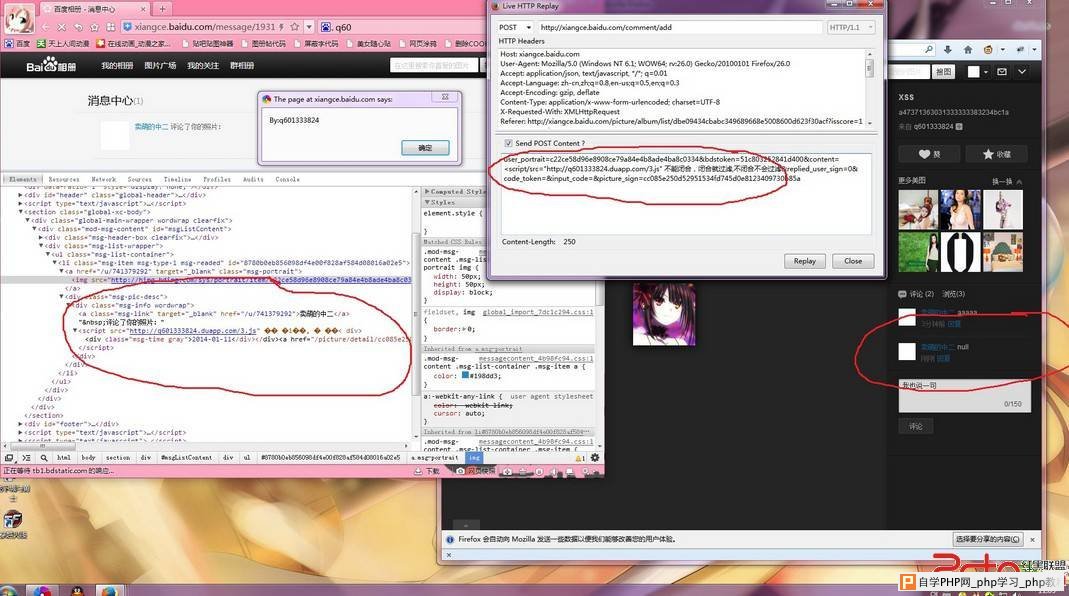Click the browser back arrow icon
This screenshot has height=596, width=1069.
click(45, 27)
